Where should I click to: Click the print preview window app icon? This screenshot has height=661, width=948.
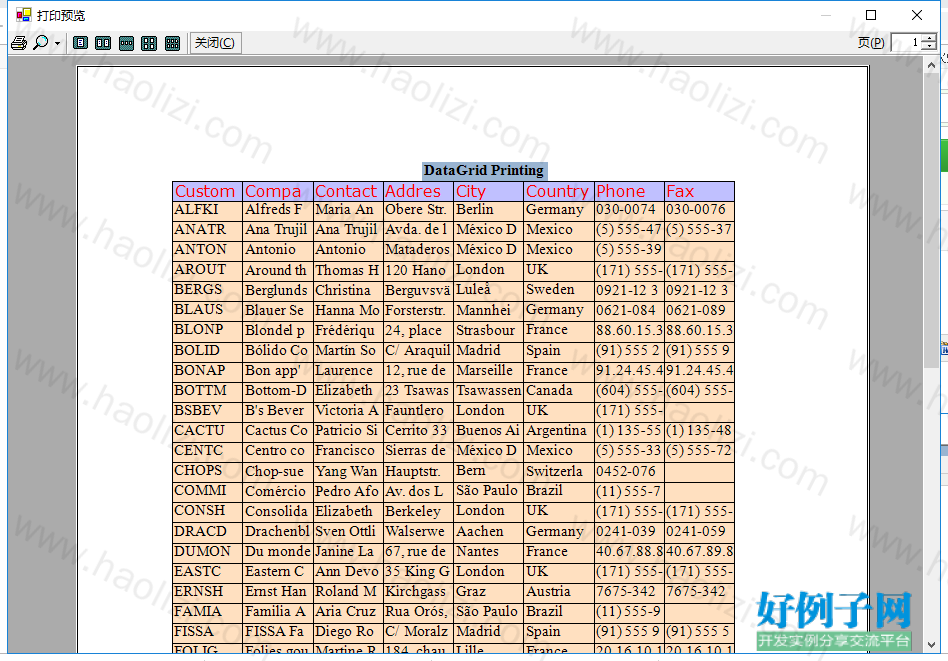click(x=23, y=15)
